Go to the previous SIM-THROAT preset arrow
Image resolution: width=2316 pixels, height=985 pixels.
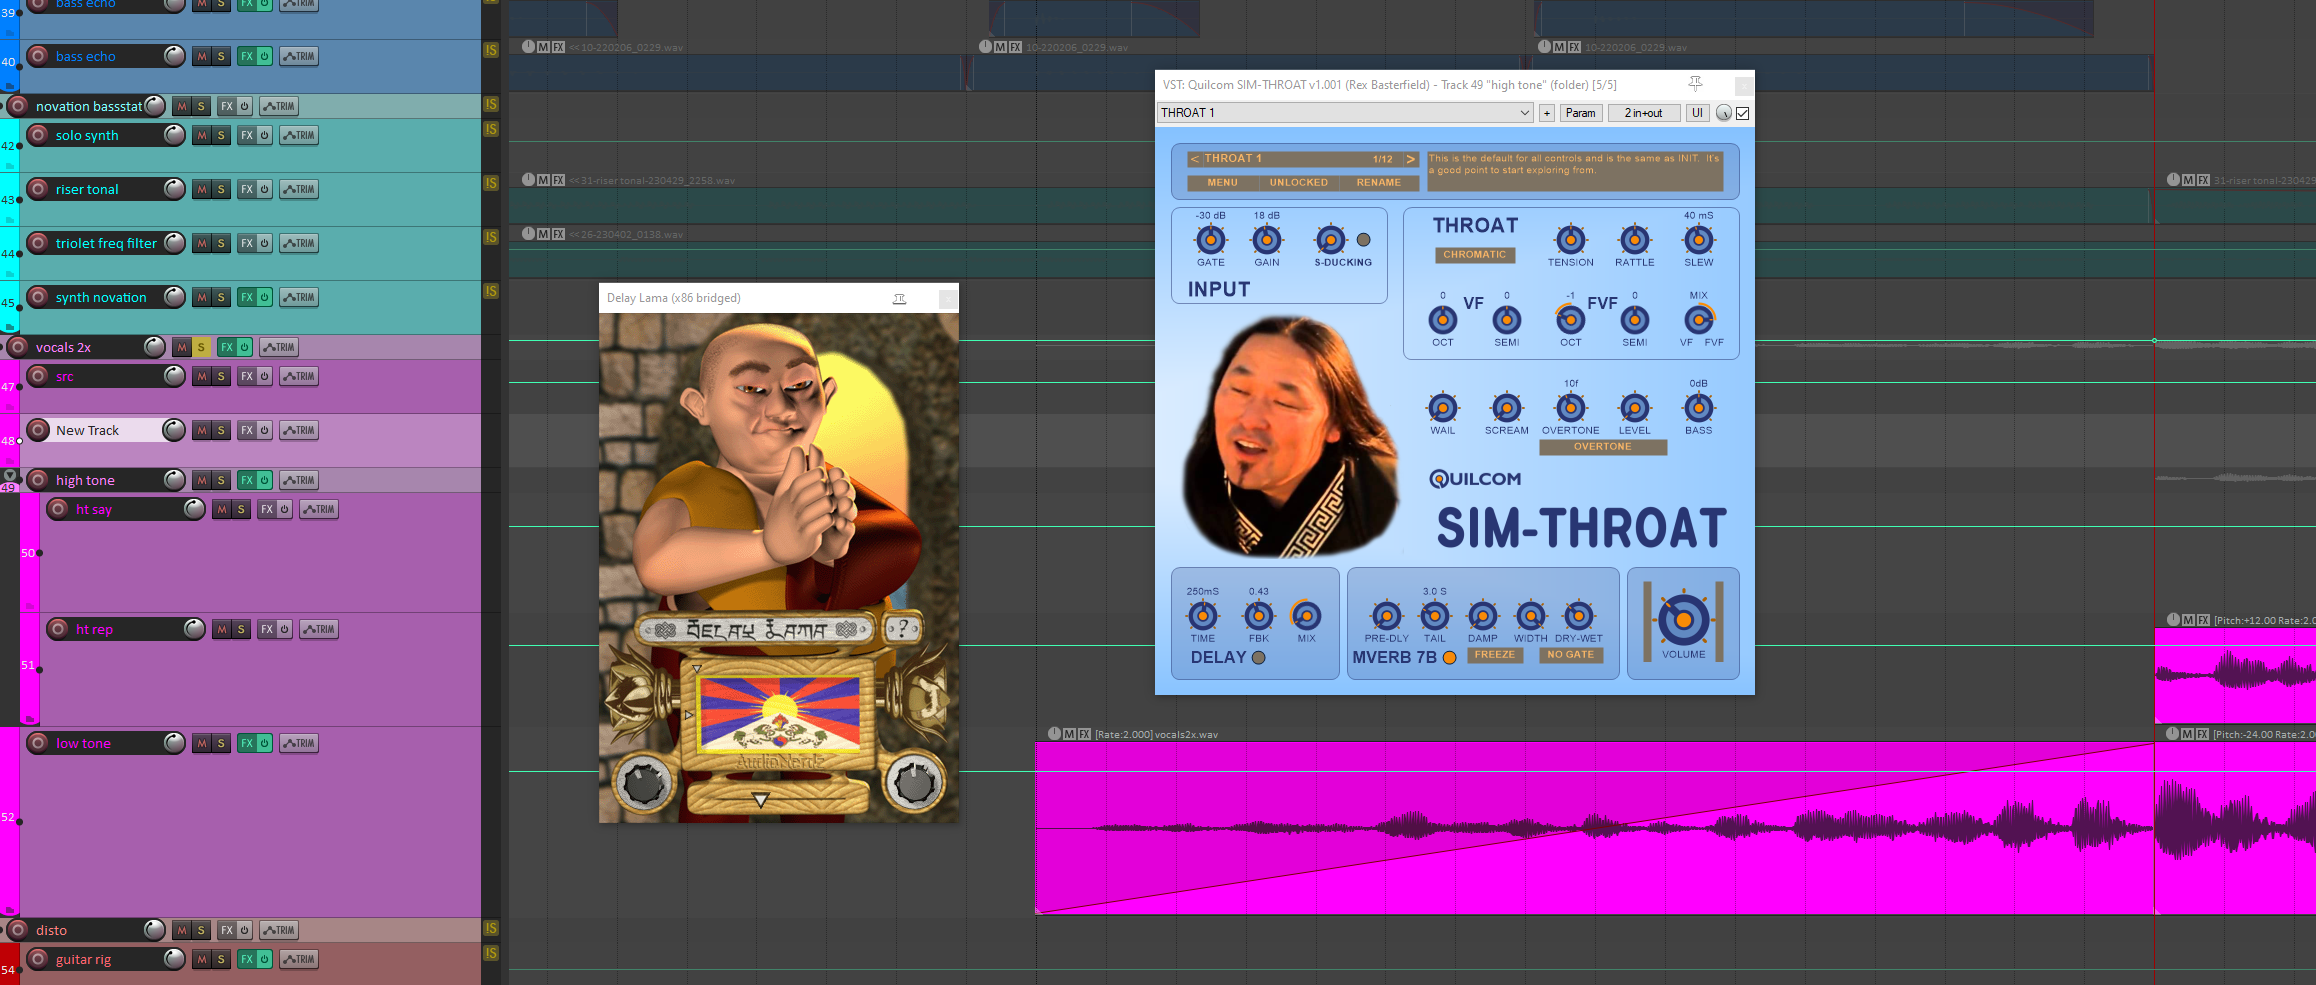(1194, 159)
